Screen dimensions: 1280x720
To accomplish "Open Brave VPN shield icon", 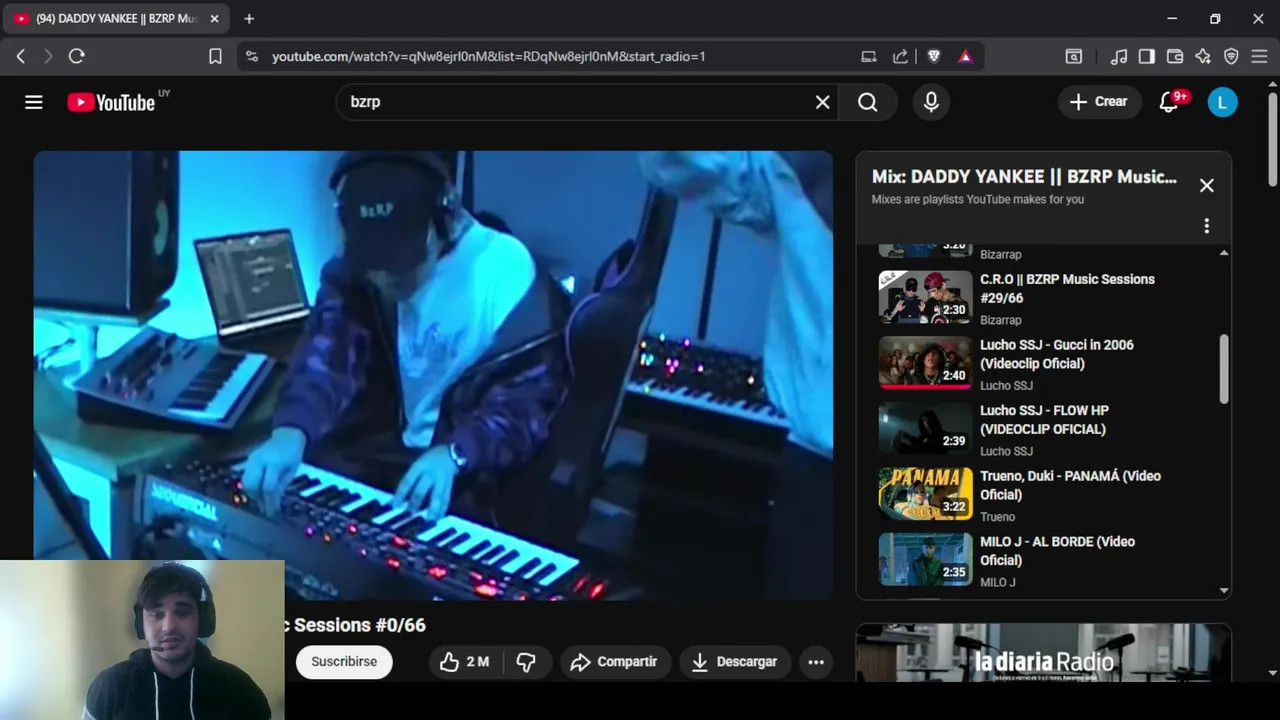I will coord(1231,57).
